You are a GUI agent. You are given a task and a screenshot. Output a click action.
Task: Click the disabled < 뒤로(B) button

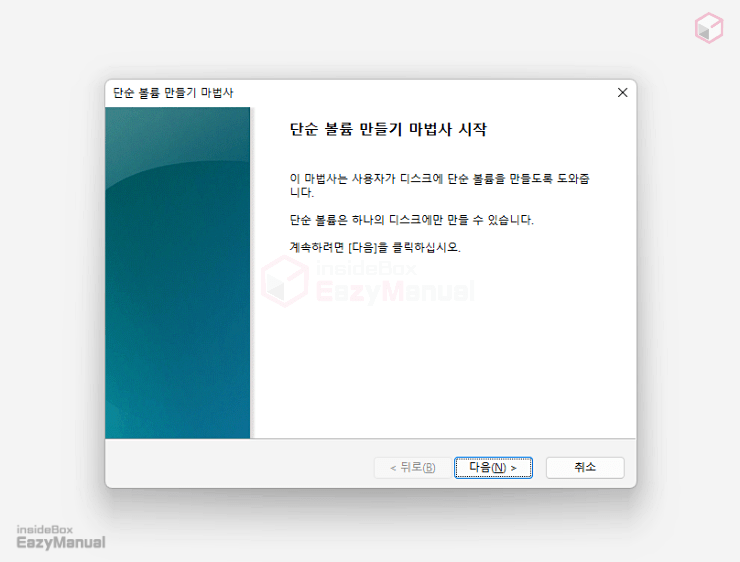(412, 467)
